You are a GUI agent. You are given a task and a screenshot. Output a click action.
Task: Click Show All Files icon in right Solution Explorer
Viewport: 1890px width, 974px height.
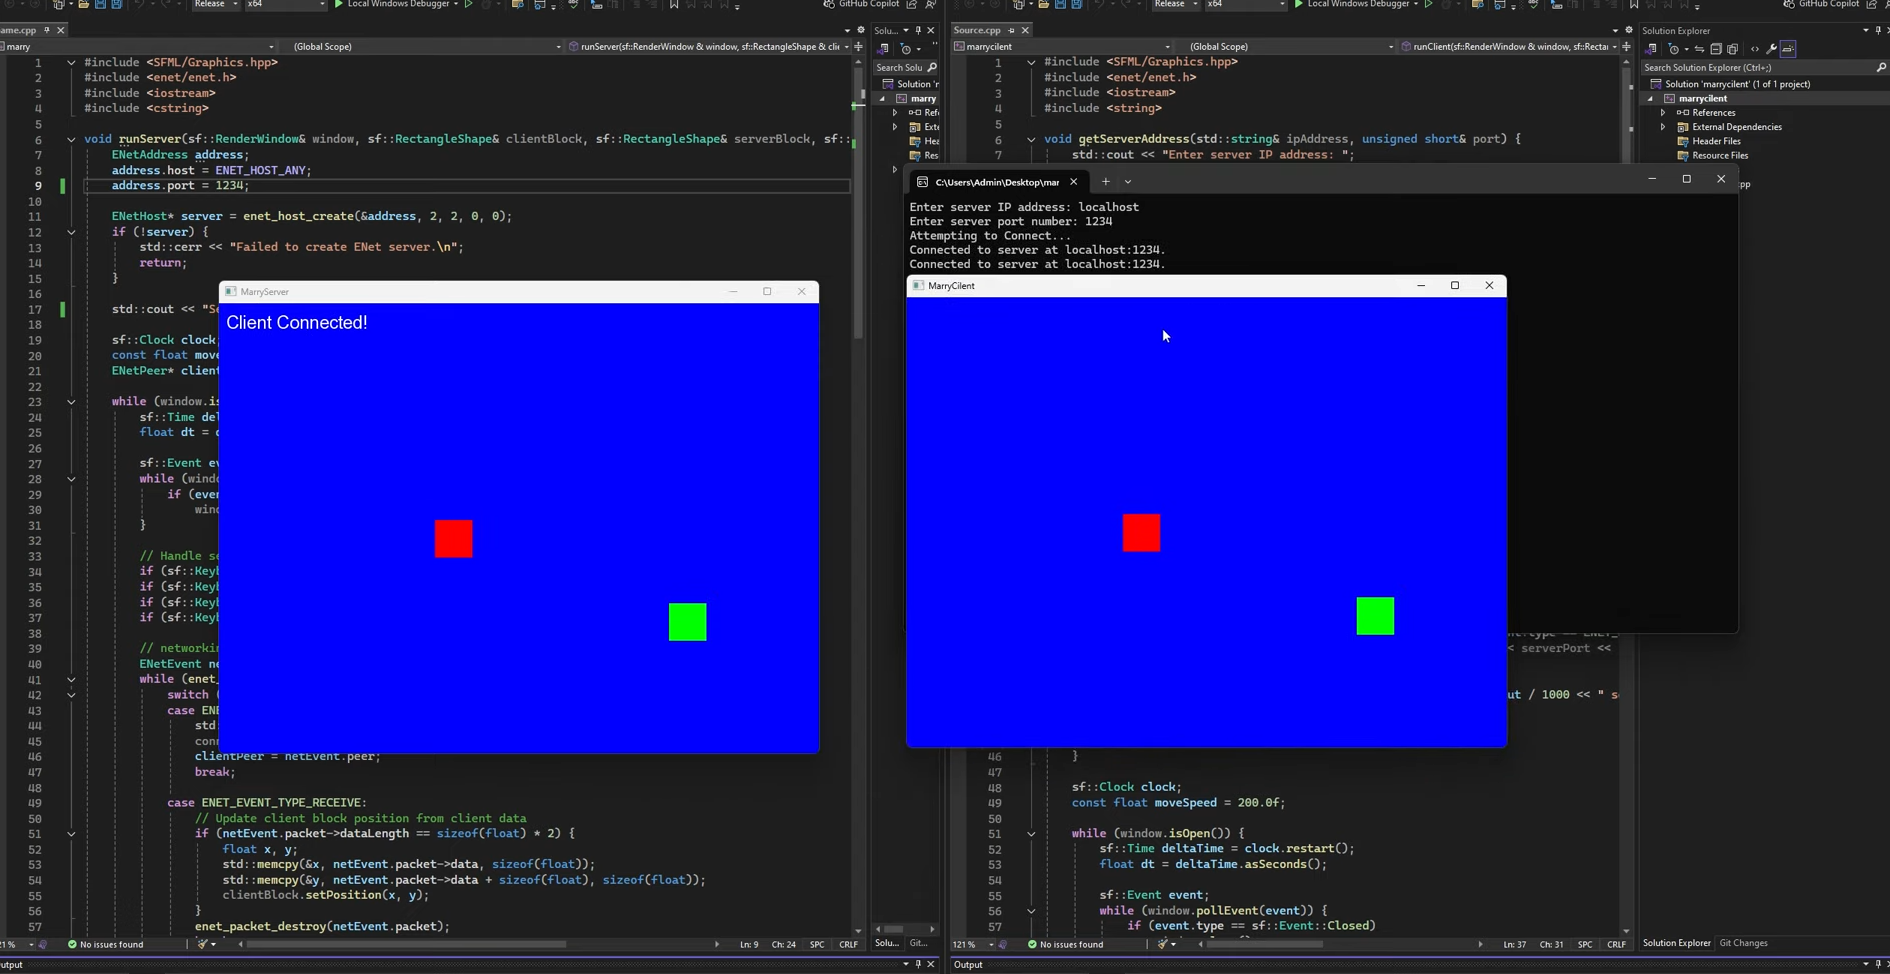pos(1733,49)
